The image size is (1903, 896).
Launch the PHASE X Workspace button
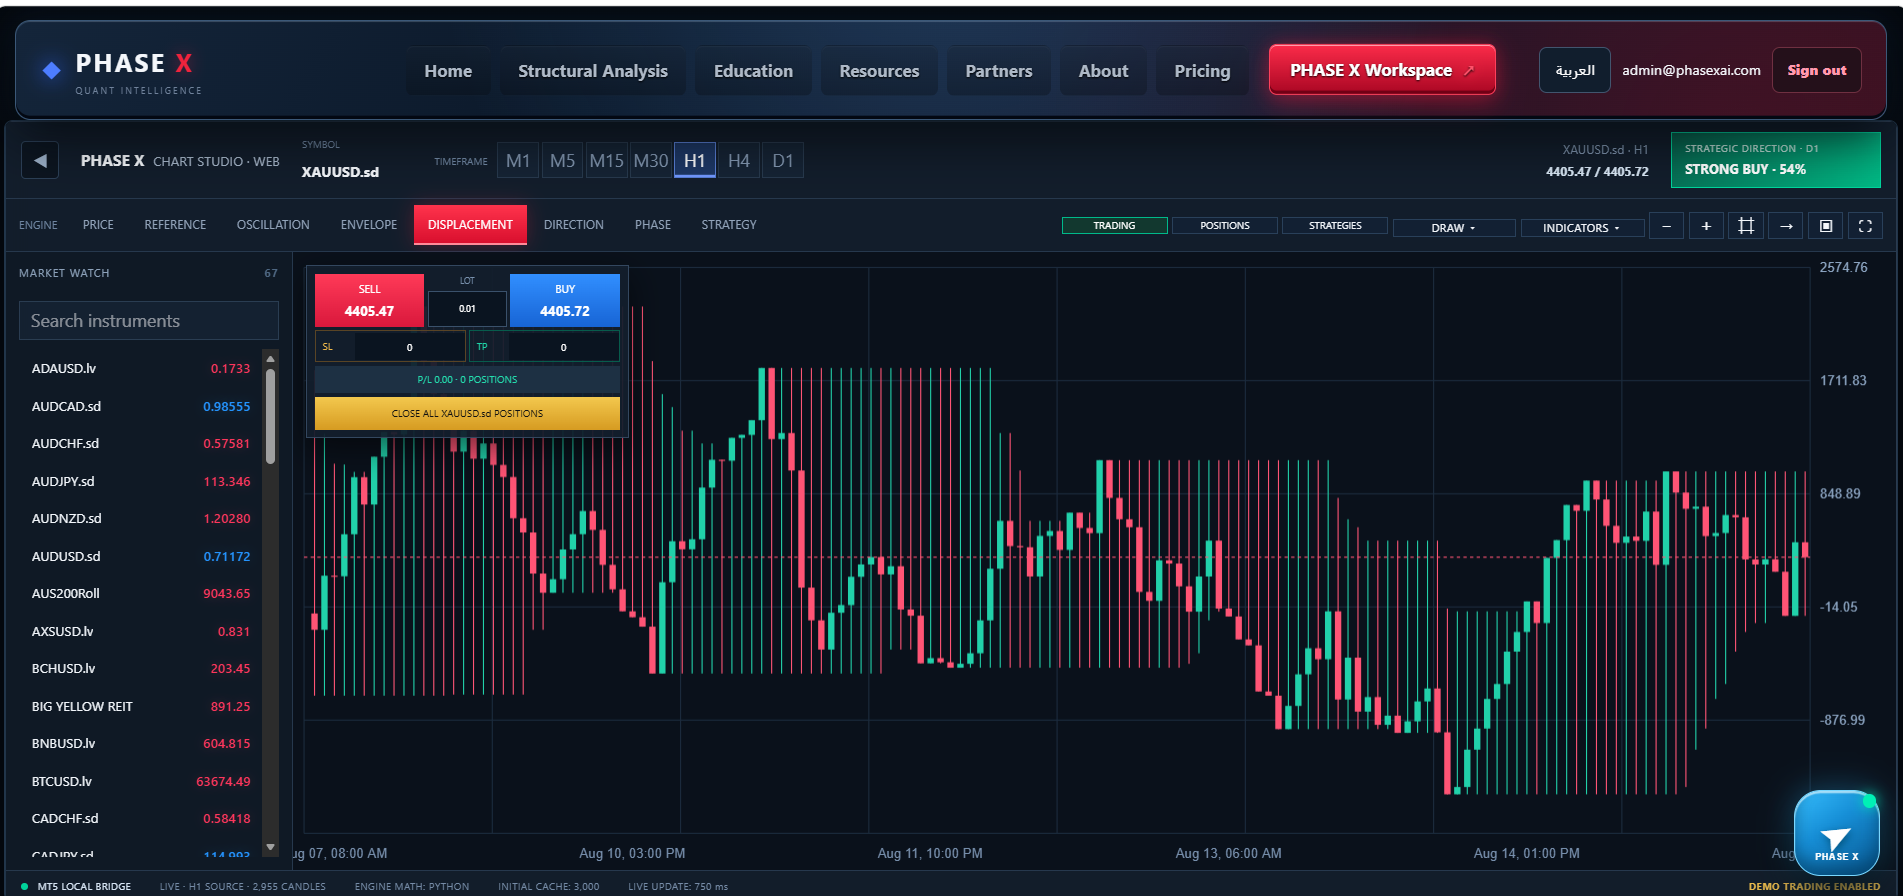[1382, 70]
